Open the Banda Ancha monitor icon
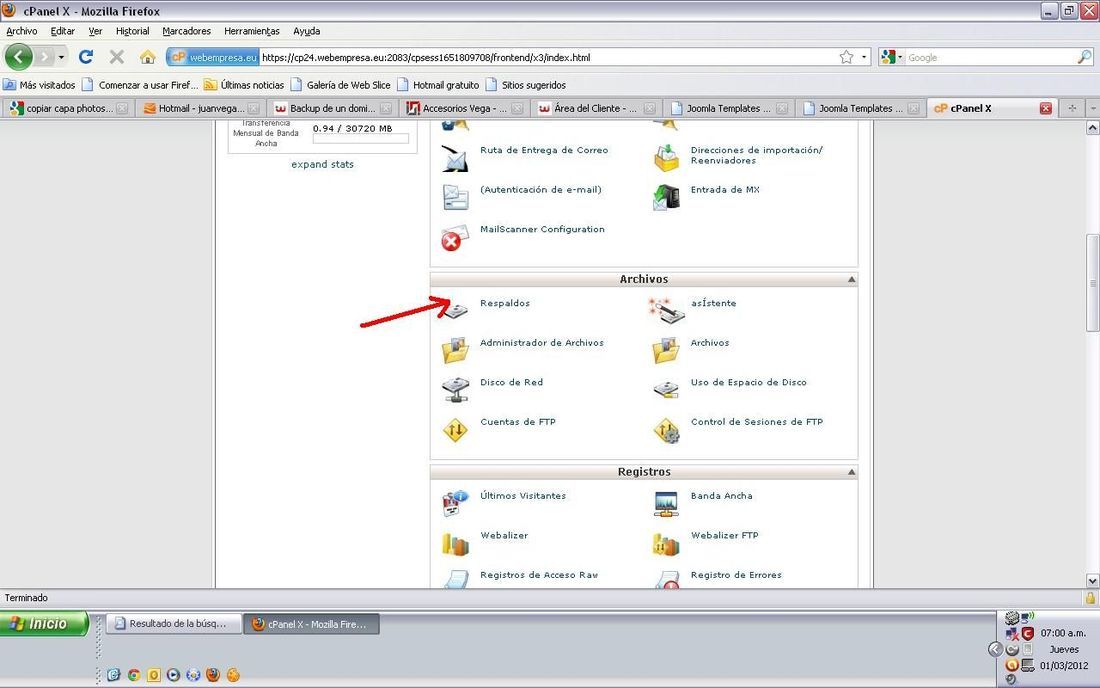1100x688 pixels. (x=666, y=504)
